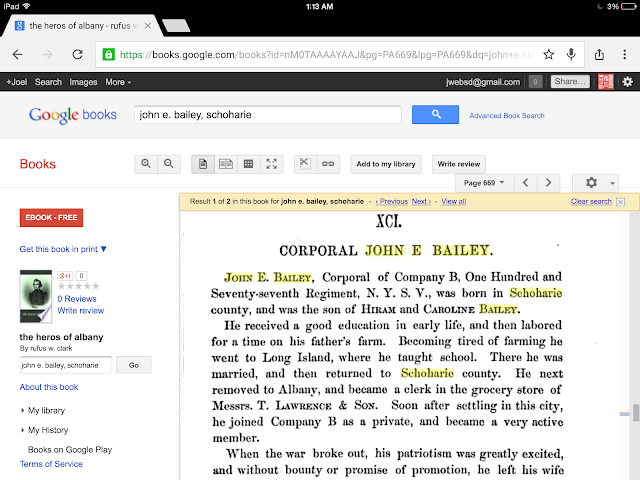
Task: Click the star rating row
Action: tap(79, 286)
